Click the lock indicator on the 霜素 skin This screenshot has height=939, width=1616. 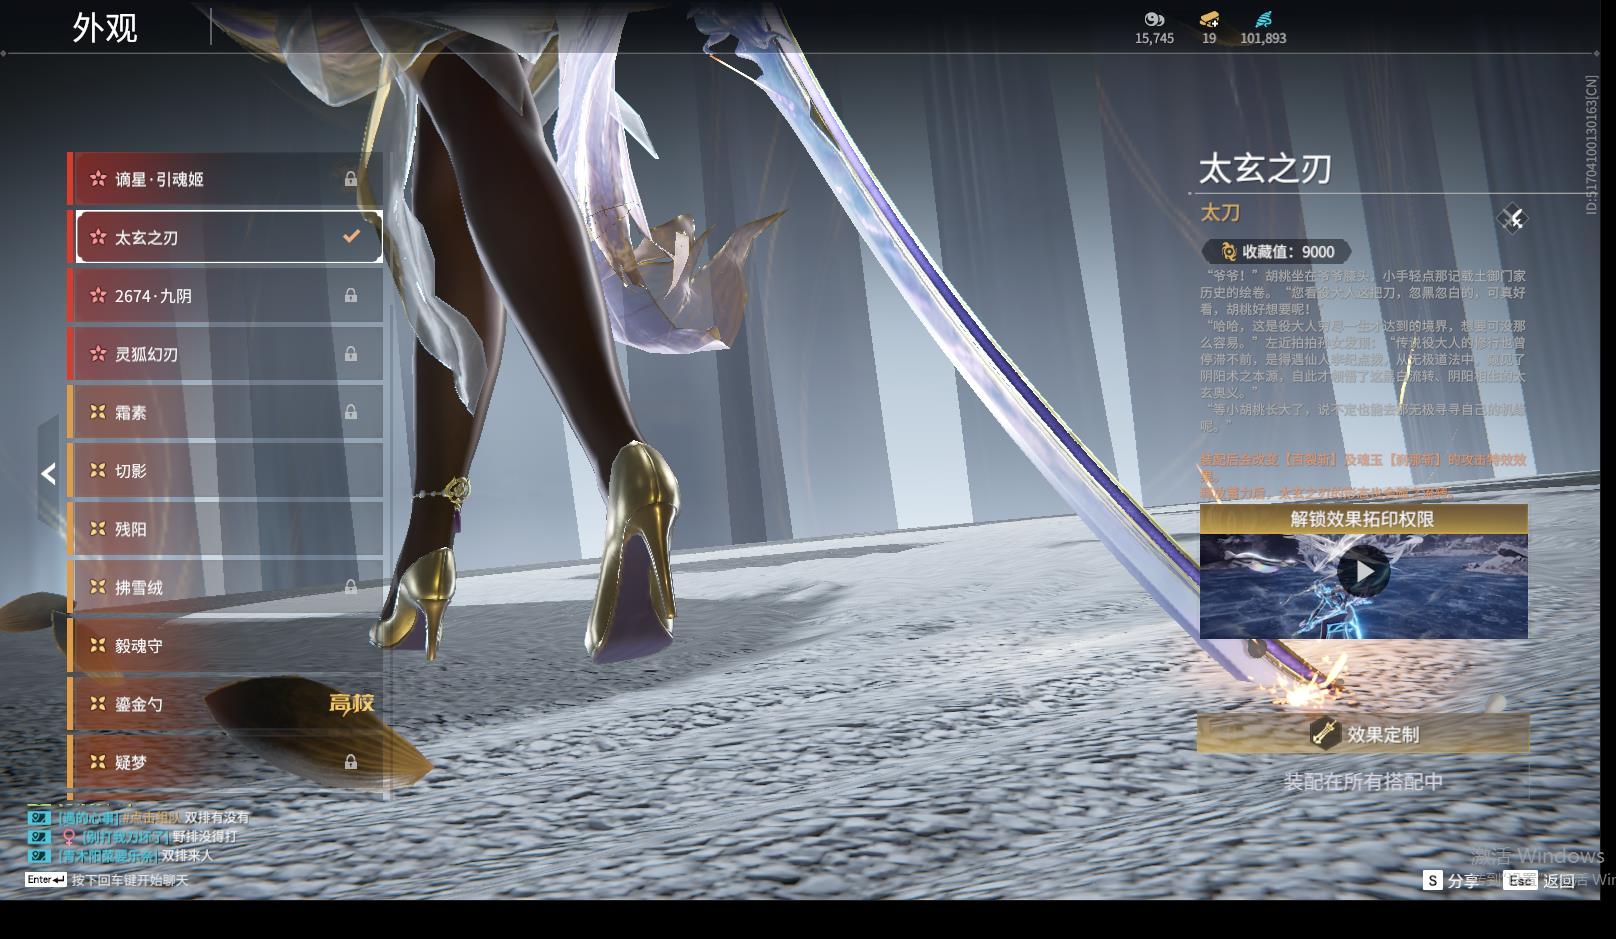pos(351,412)
